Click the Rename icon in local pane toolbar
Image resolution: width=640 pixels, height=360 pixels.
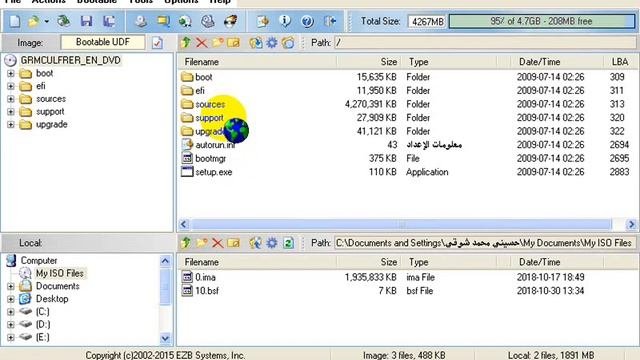click(x=233, y=242)
